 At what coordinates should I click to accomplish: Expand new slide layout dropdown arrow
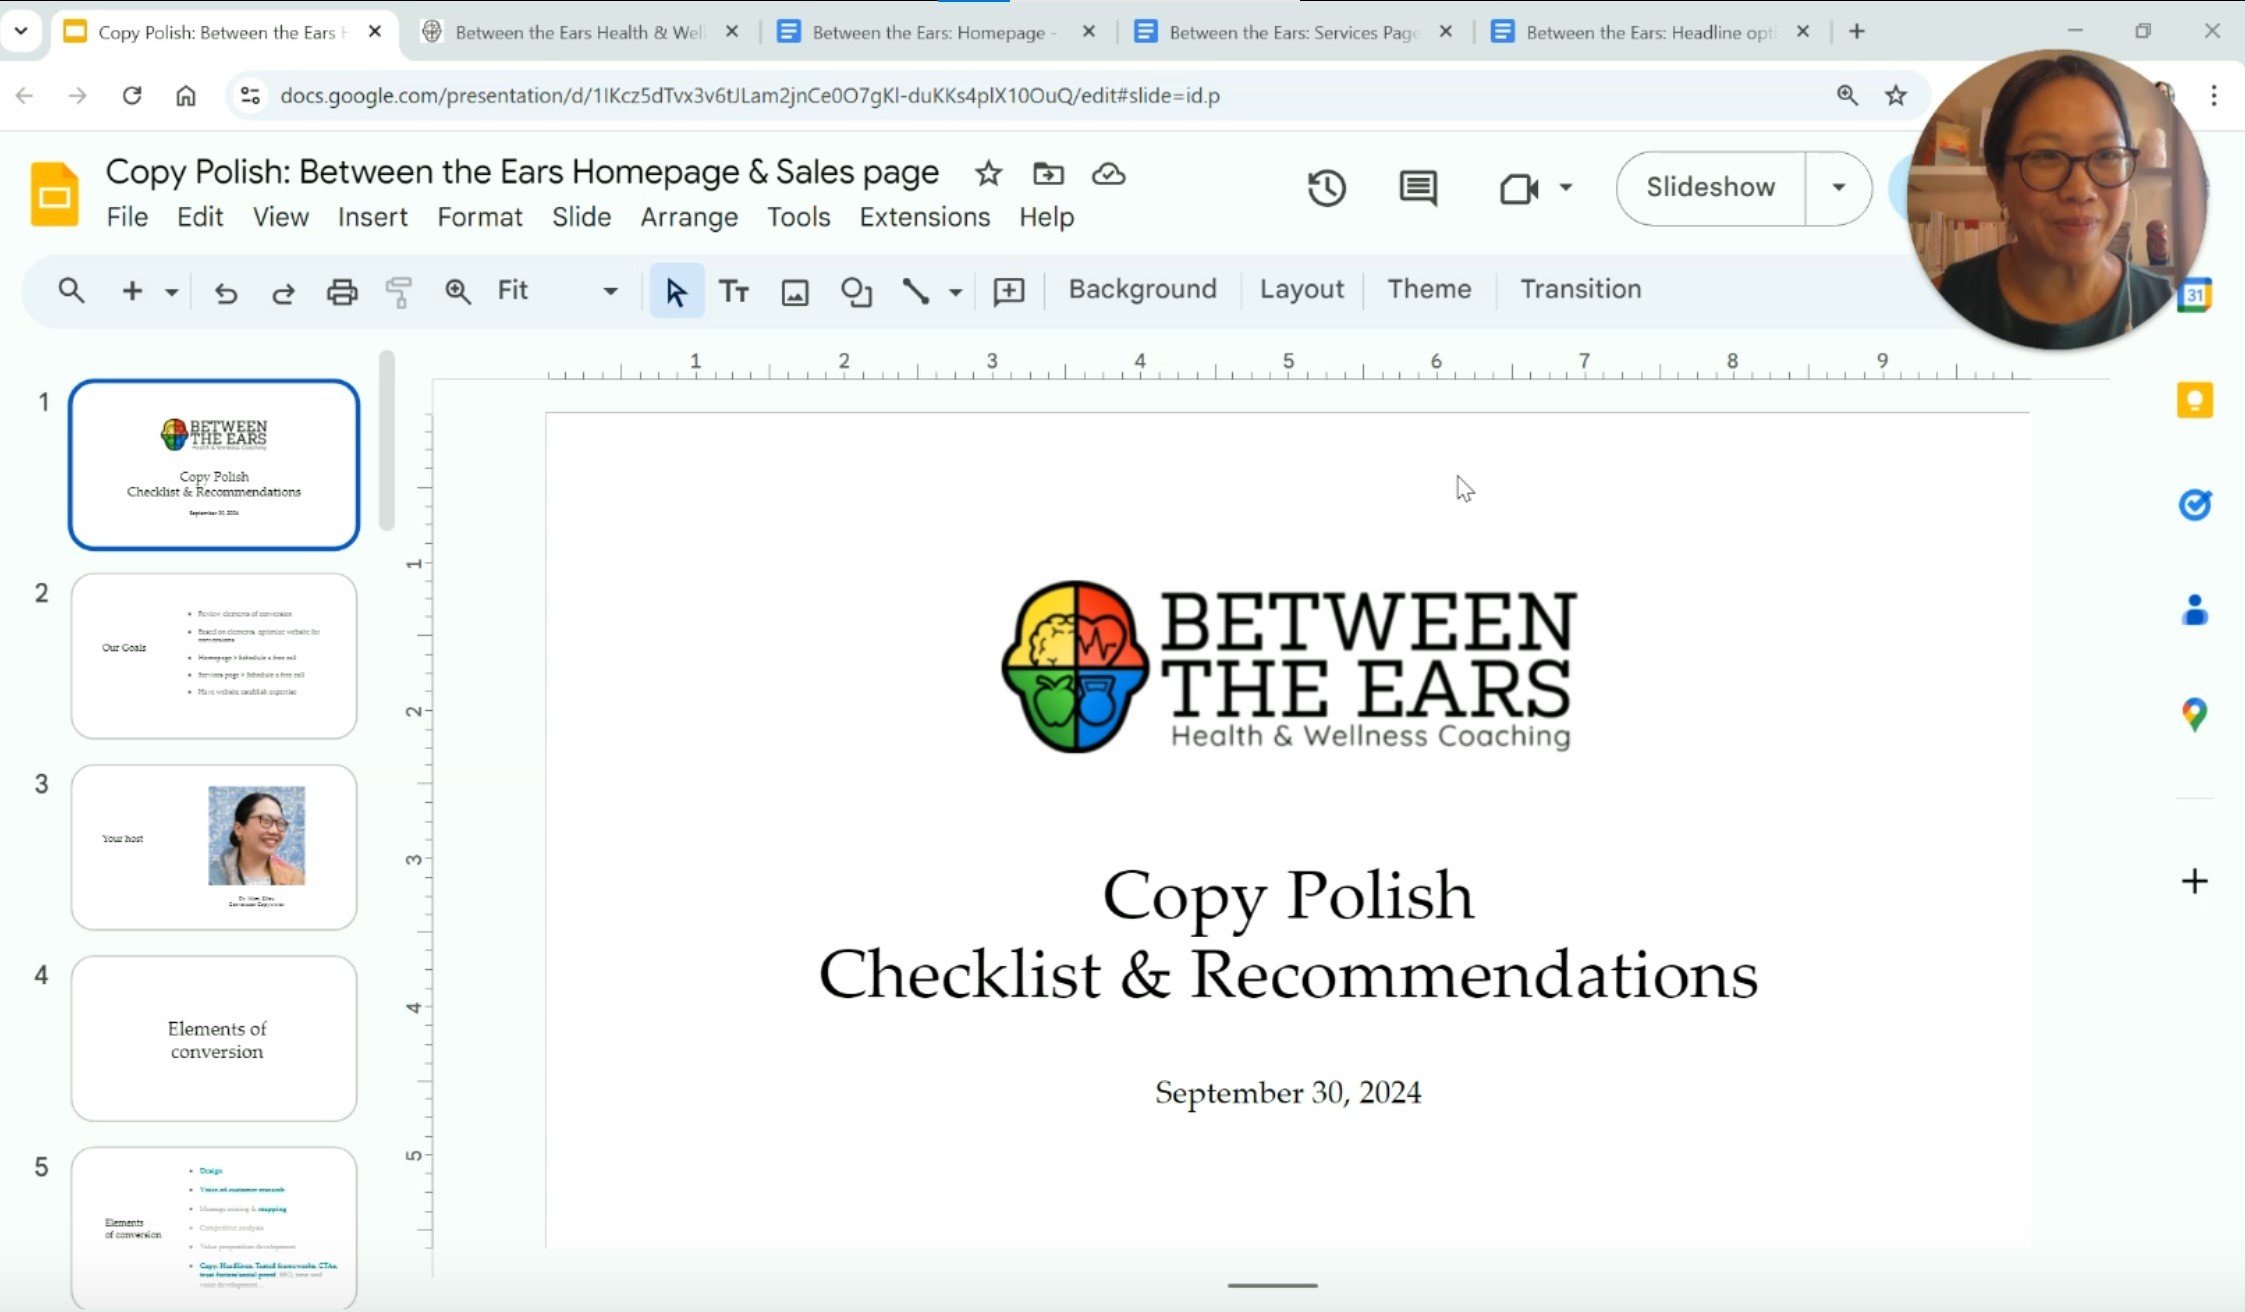172,292
